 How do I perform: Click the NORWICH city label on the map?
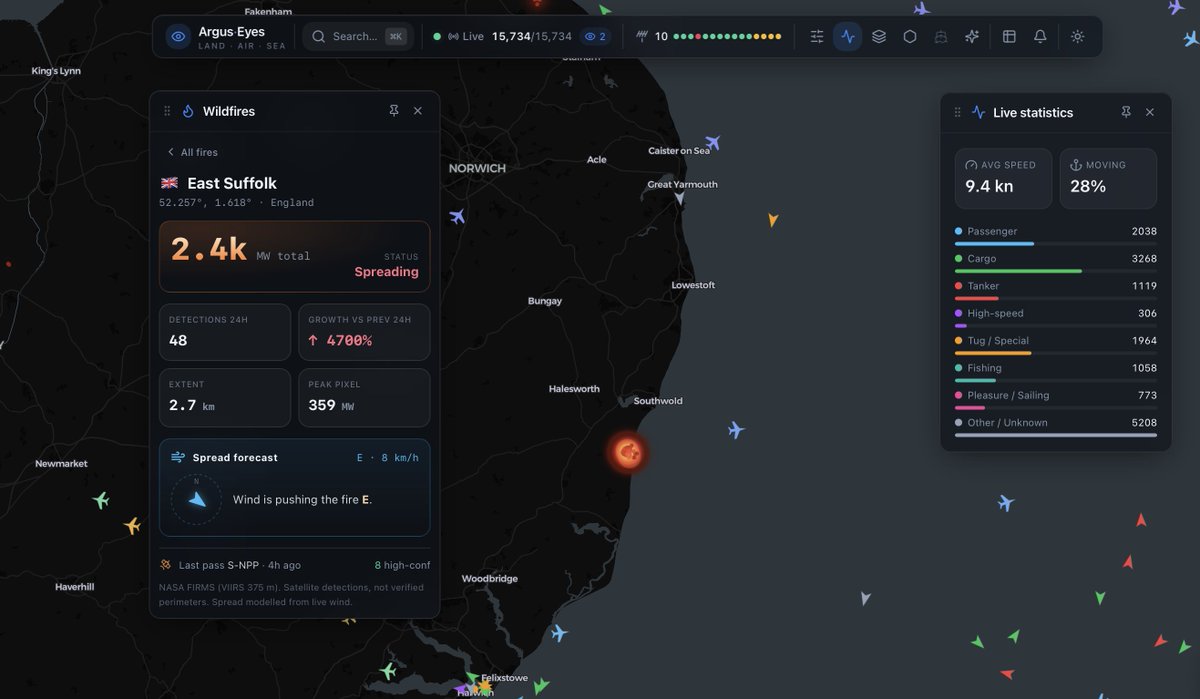tap(477, 168)
